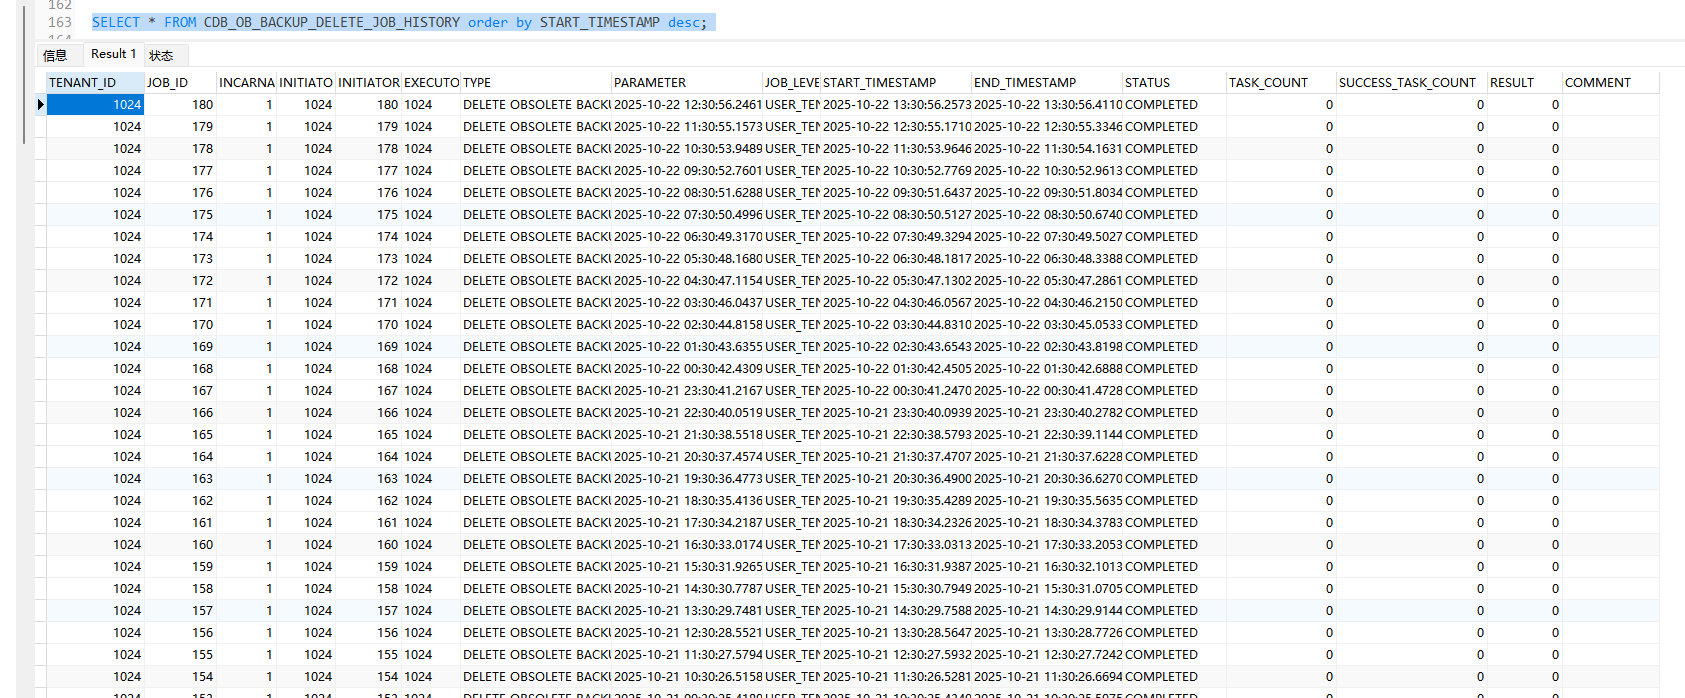Screen dimensions: 1685x698
Task: Open the Result 1 tab
Action: tap(113, 54)
